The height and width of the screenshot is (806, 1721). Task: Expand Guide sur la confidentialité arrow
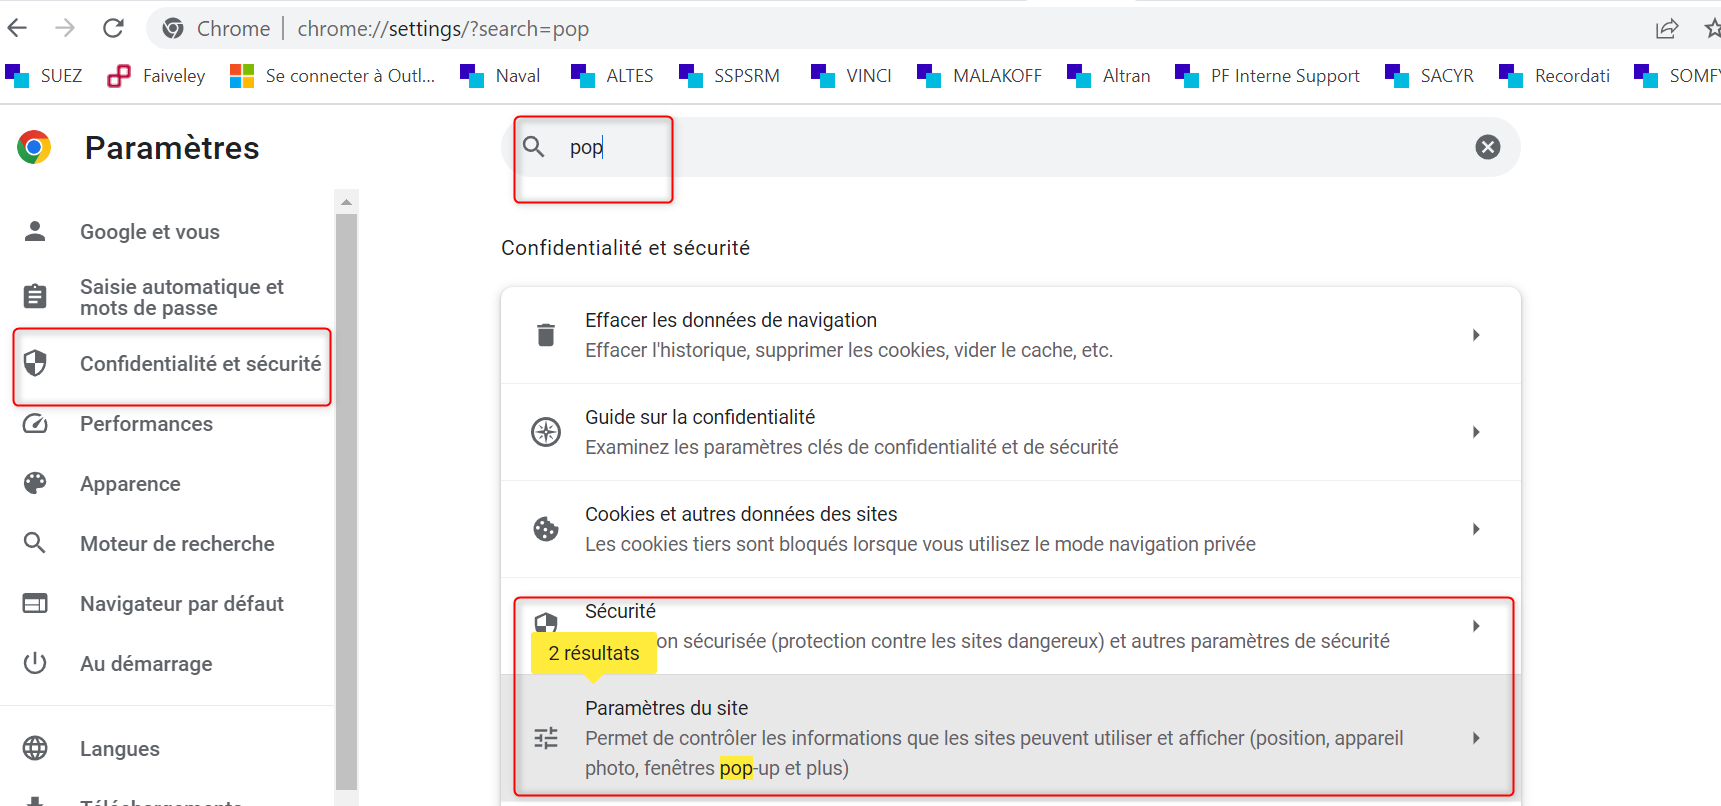click(1476, 432)
